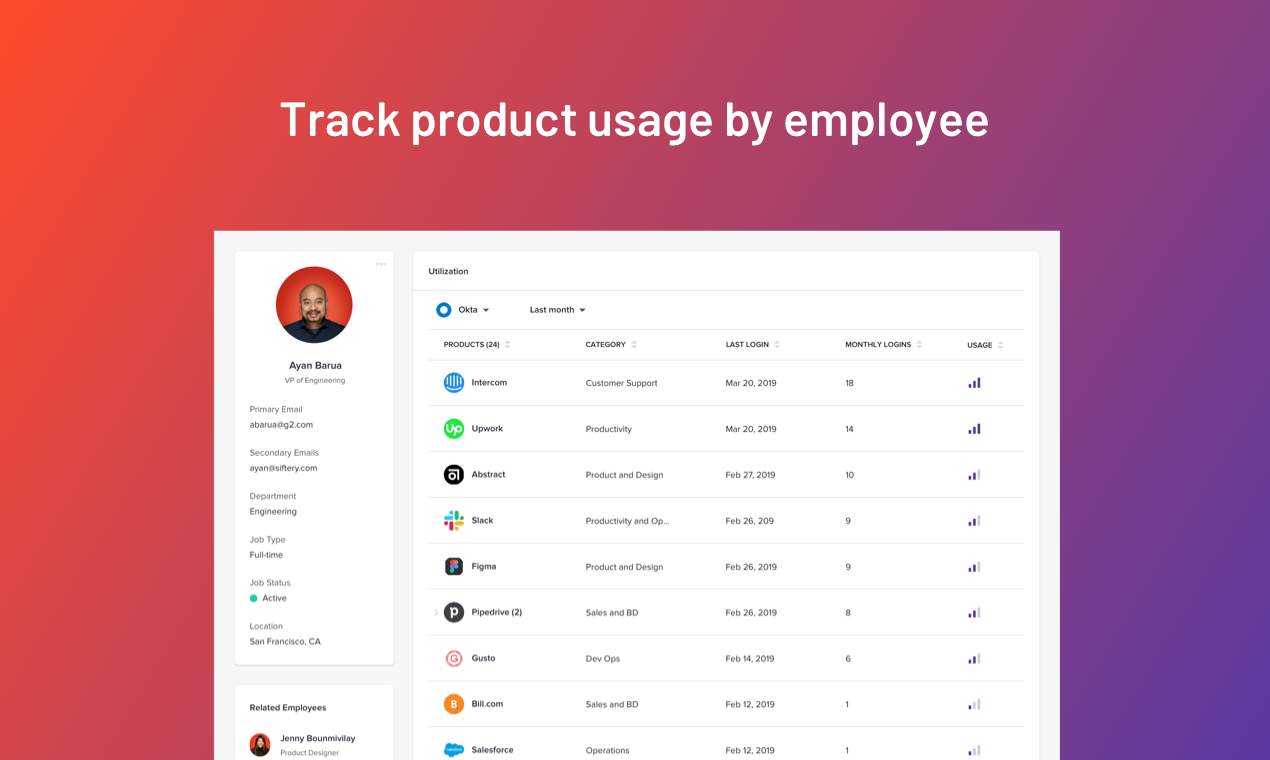Image resolution: width=1270 pixels, height=760 pixels.
Task: Click the Figma app icon
Action: pyautogui.click(x=454, y=567)
